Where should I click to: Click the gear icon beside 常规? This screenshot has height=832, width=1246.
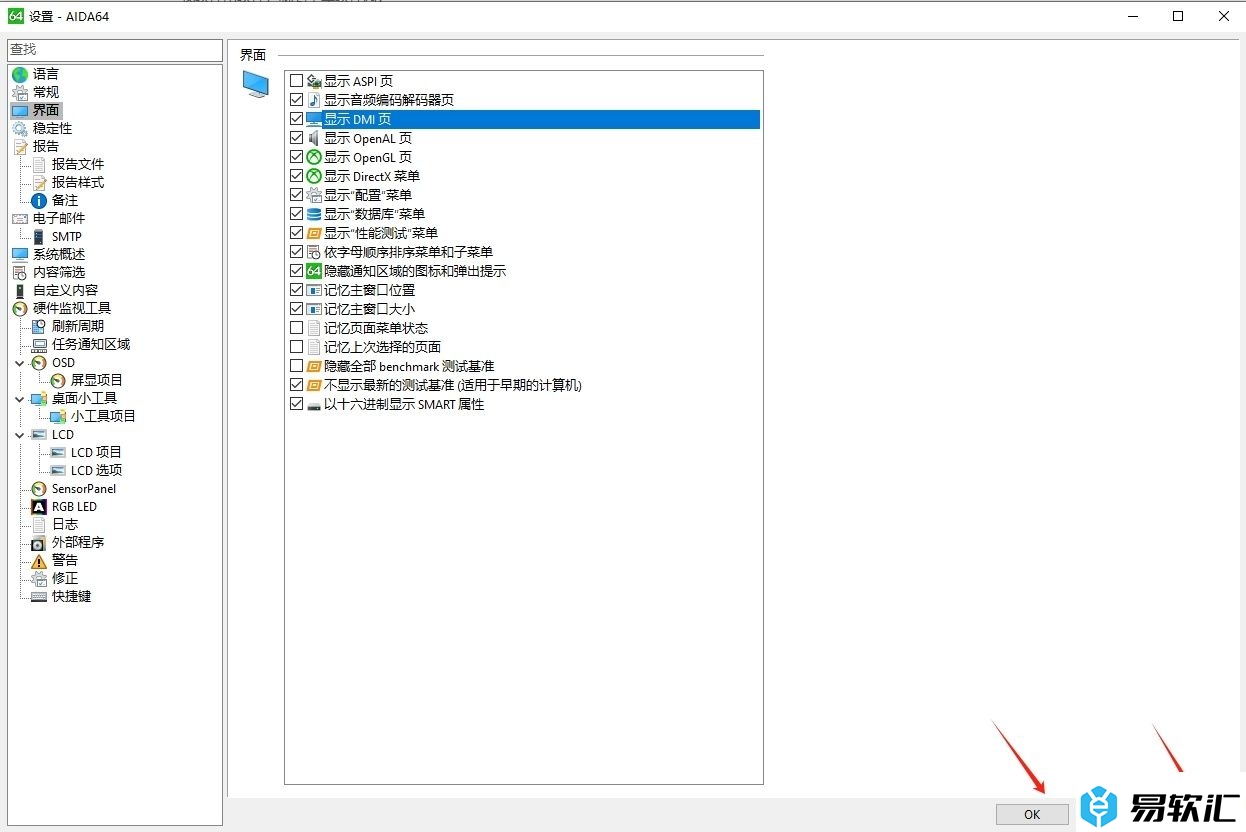[x=20, y=92]
